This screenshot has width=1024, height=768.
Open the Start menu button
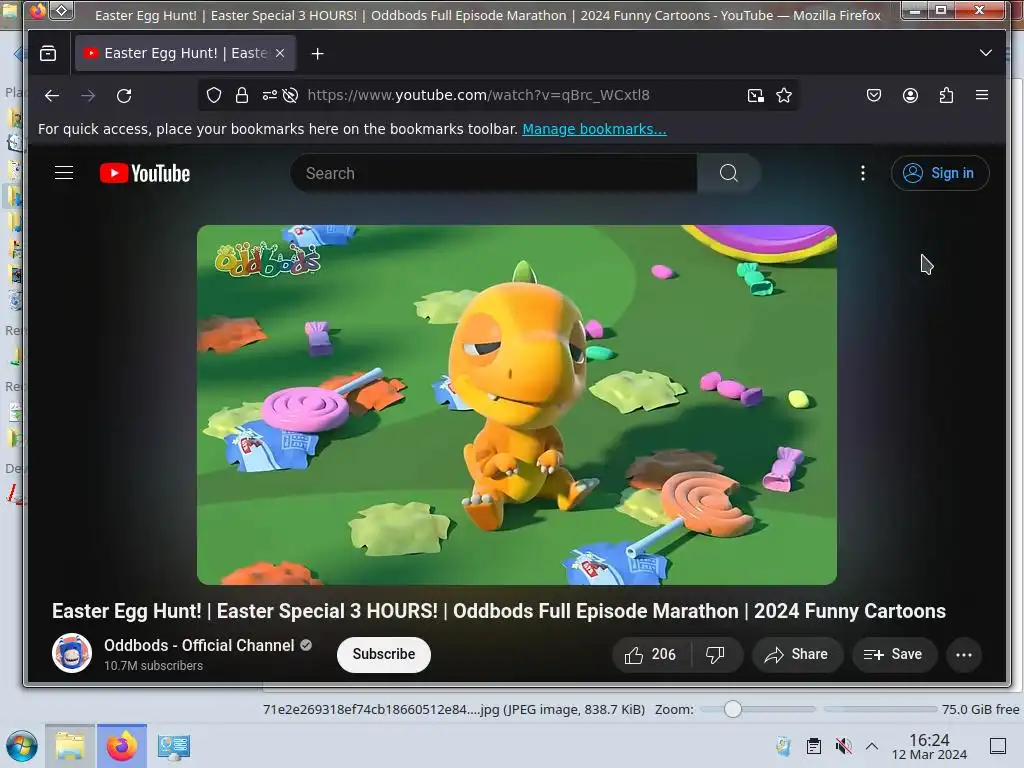(22, 746)
